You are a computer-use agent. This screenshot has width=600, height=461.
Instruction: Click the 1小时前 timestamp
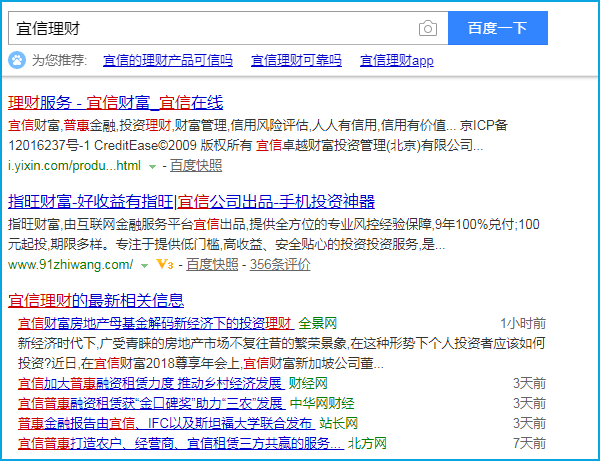coord(523,324)
